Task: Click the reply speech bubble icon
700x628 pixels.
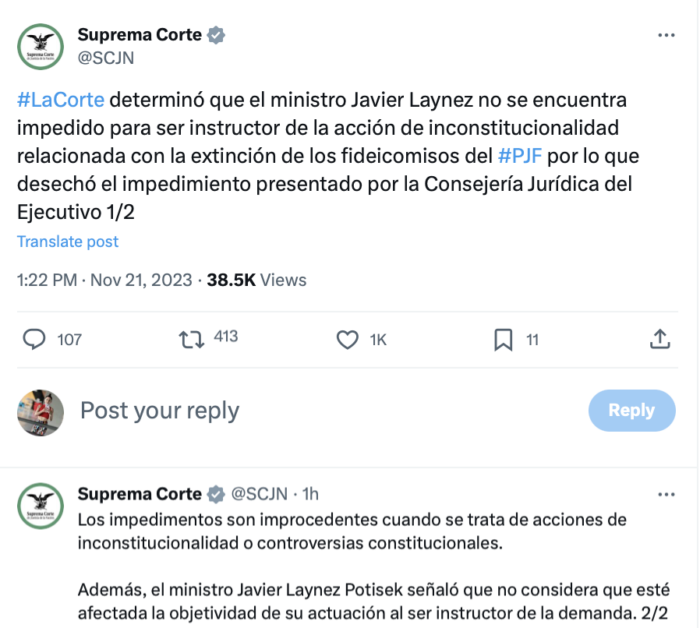Action: 35,340
